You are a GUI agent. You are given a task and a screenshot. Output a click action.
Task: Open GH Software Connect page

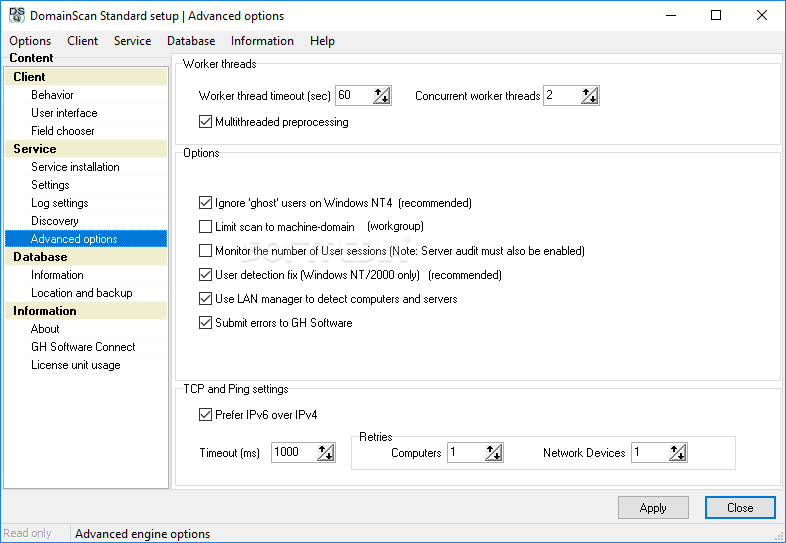83,347
